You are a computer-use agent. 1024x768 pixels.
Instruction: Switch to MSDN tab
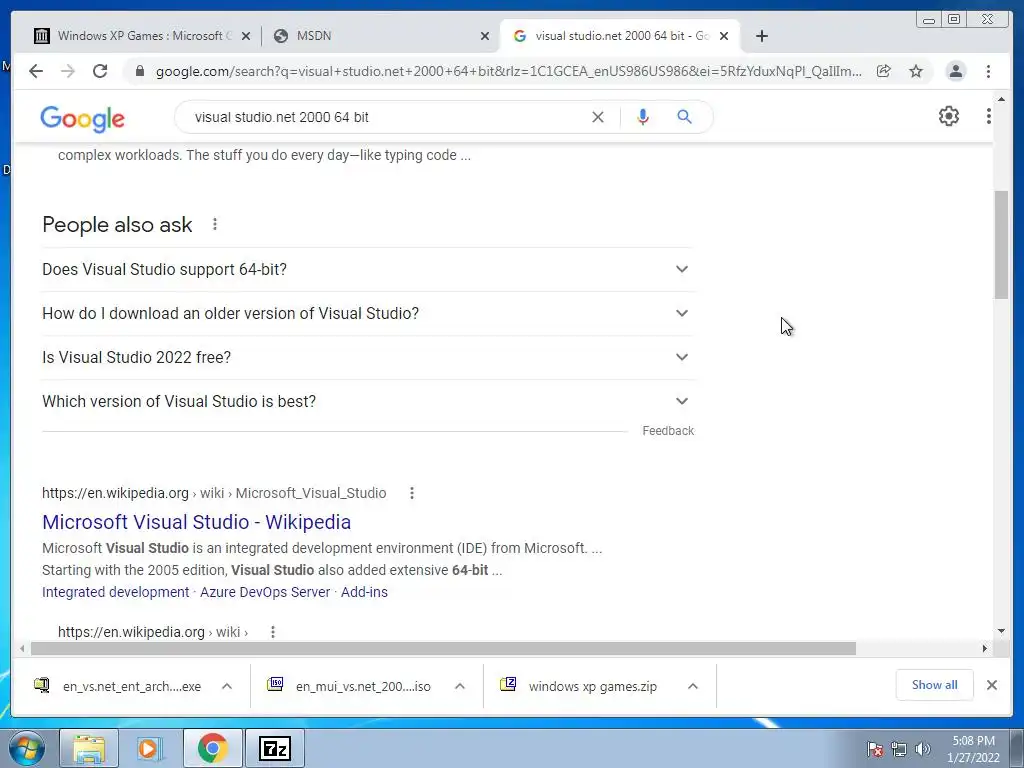[382, 36]
